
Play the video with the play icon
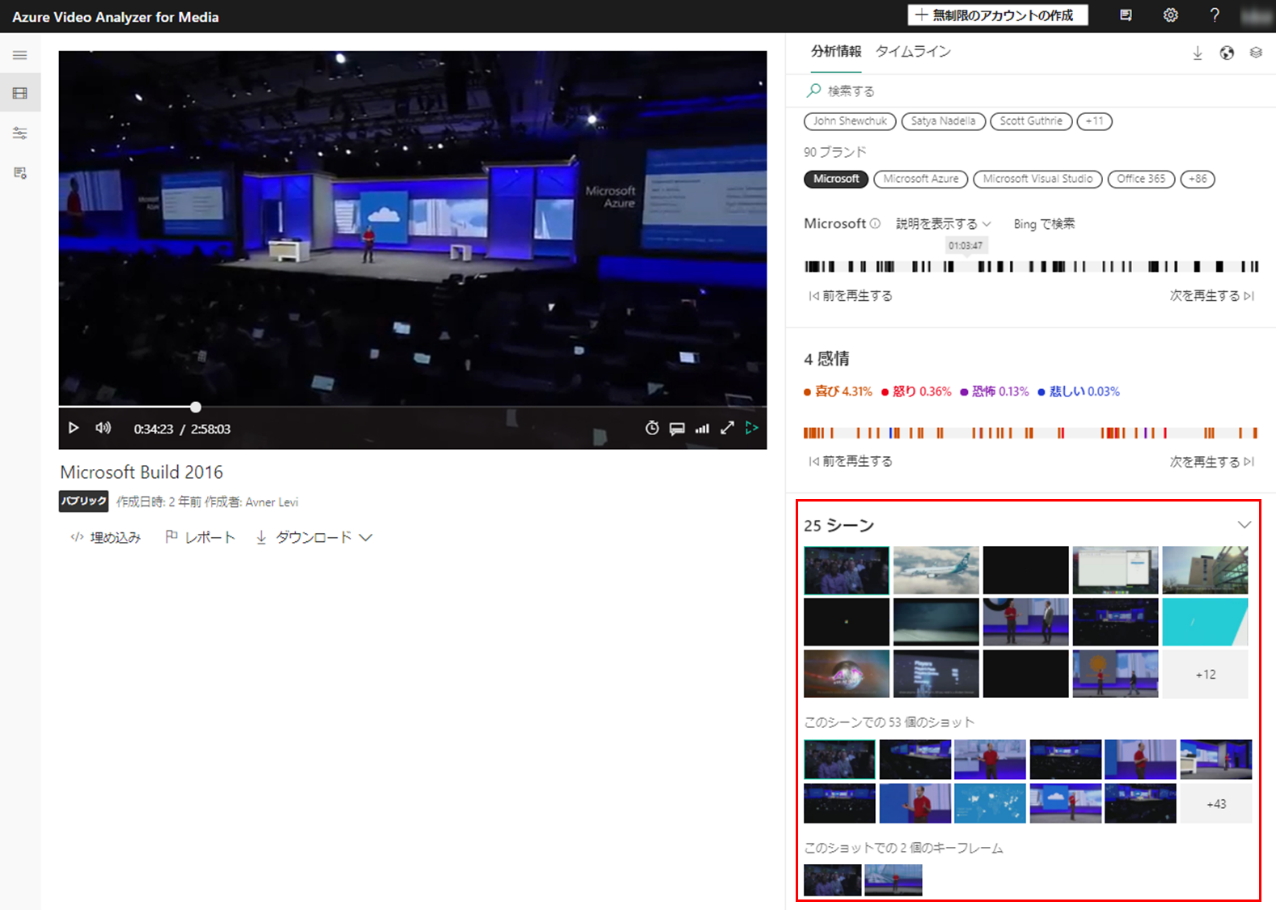(x=73, y=428)
